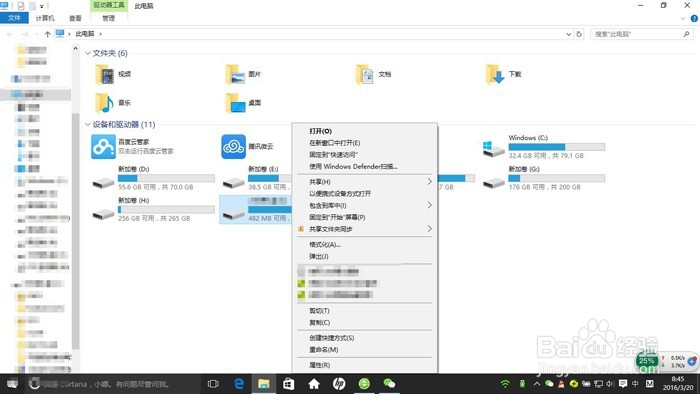Open File Explorer taskbar icon
Screen dimensions: 700x394
pos(264,383)
